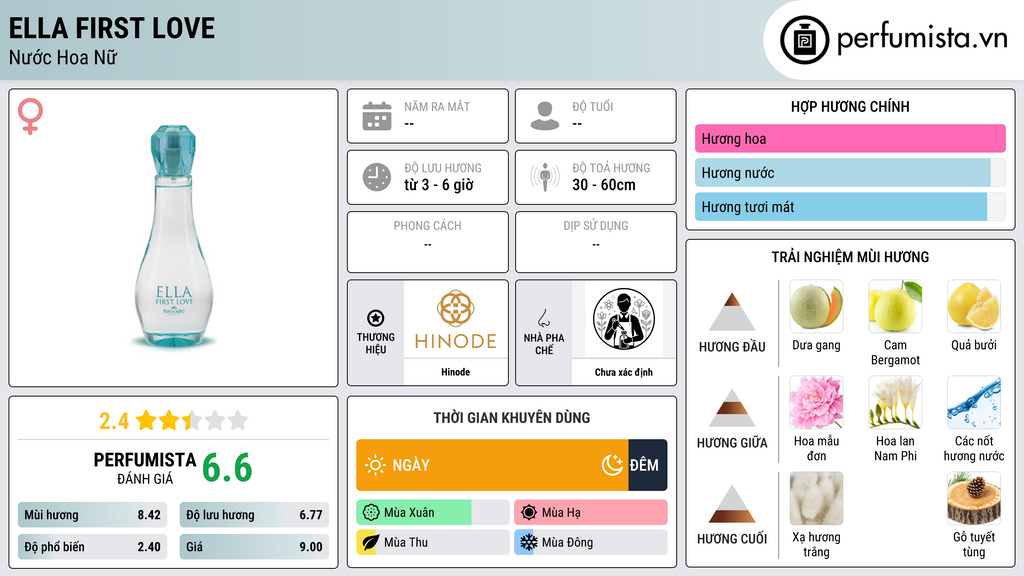Click the calendar icon beside Năm ra mắt
Viewport: 1024px width, 576px height.
click(377, 116)
